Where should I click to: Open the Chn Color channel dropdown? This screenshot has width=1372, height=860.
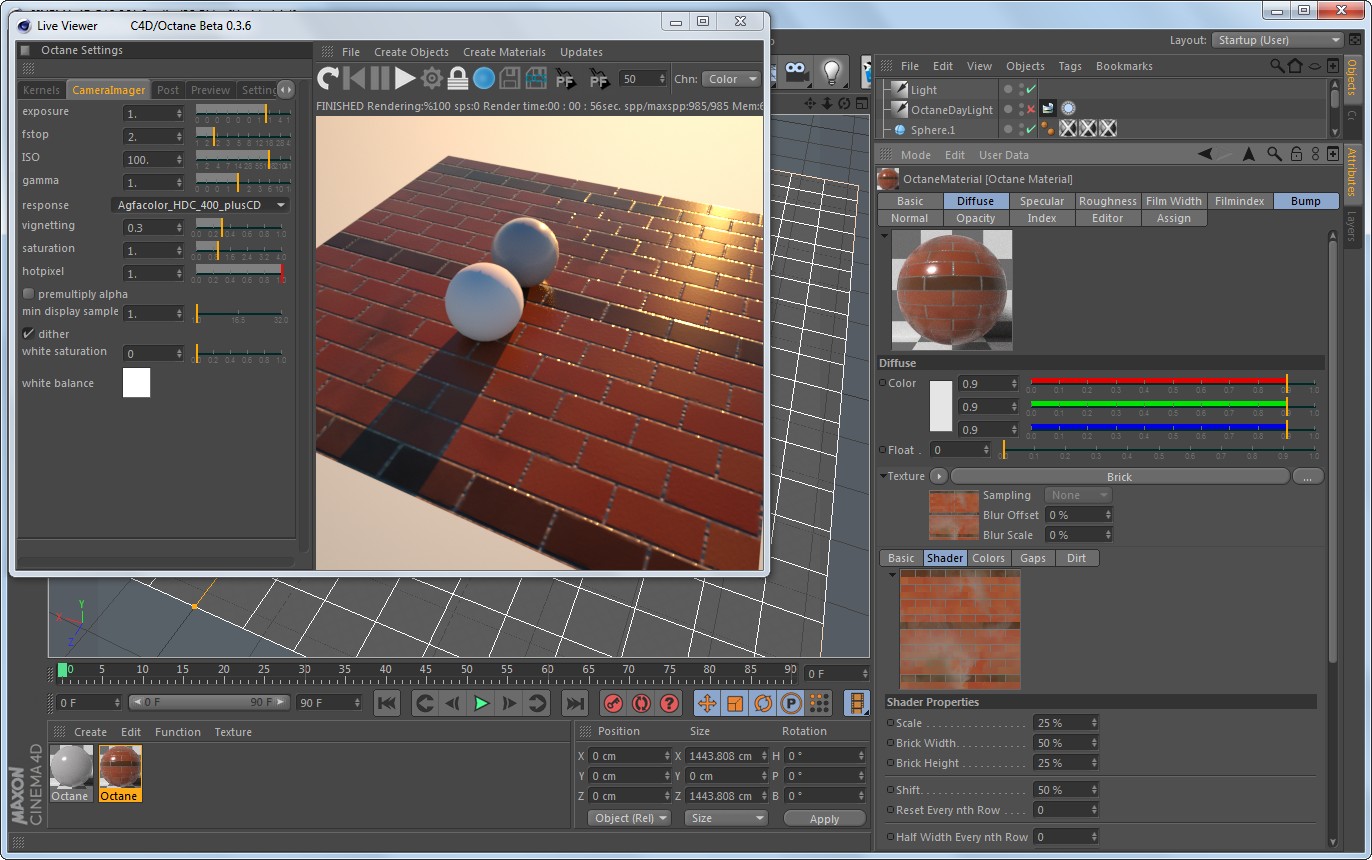point(731,79)
